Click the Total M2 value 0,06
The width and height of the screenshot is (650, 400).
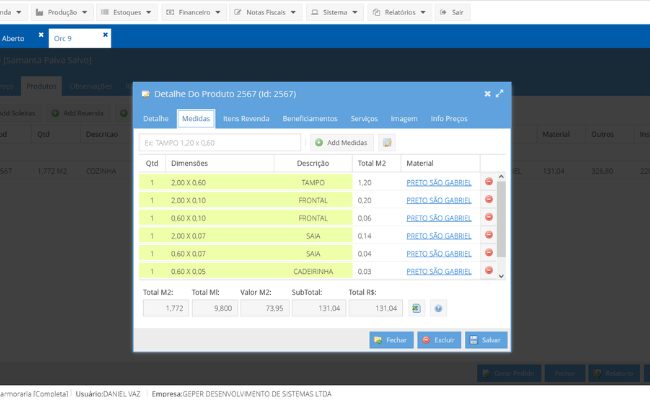tap(364, 218)
